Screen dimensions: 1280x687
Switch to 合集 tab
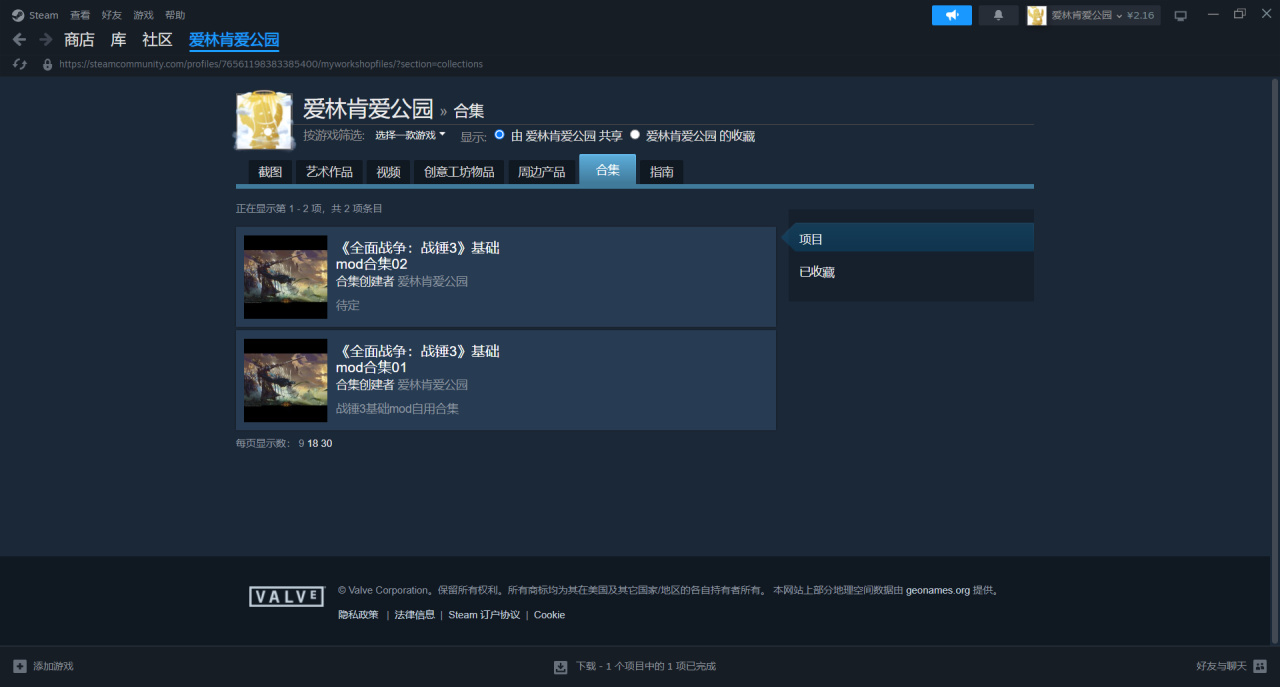608,170
